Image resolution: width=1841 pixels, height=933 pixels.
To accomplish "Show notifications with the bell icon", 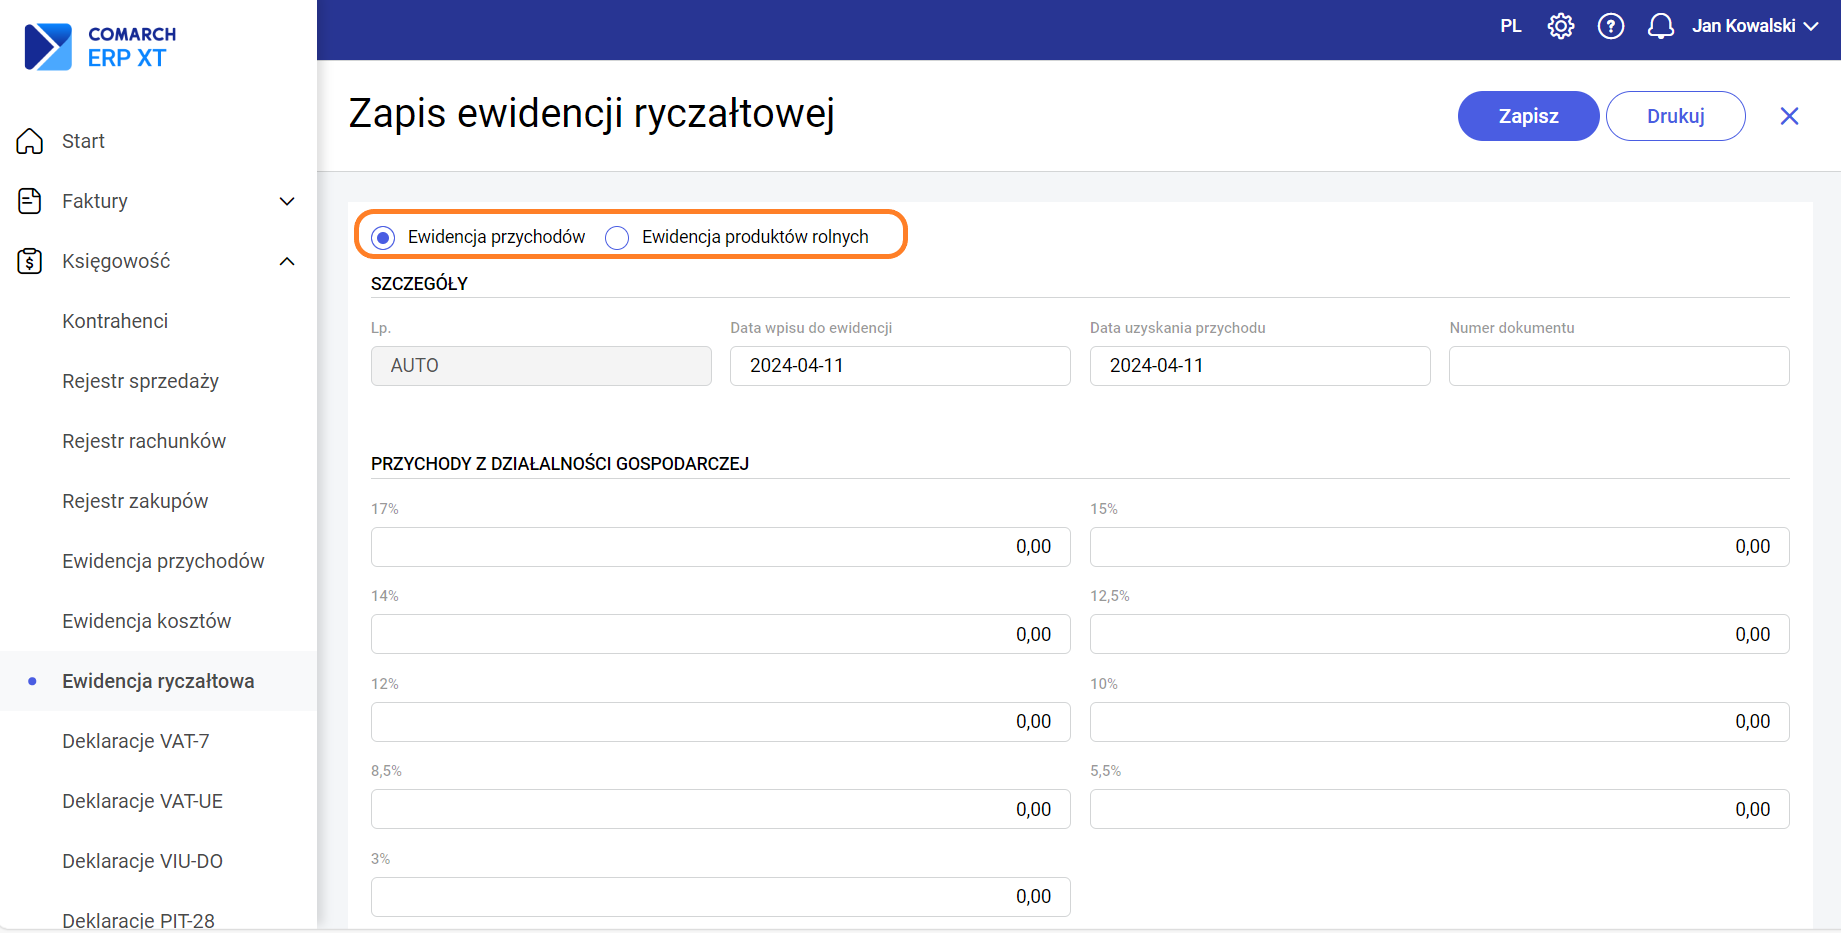I will coord(1660,26).
